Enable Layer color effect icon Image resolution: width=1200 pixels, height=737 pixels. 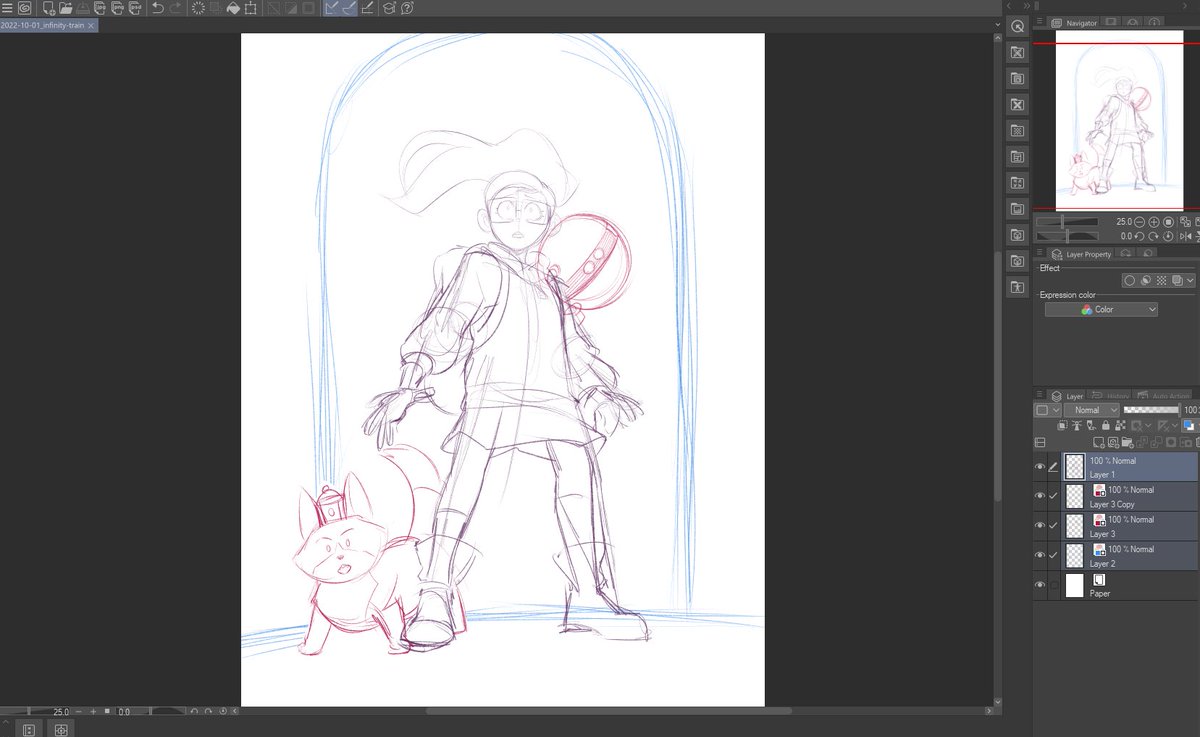(1177, 280)
